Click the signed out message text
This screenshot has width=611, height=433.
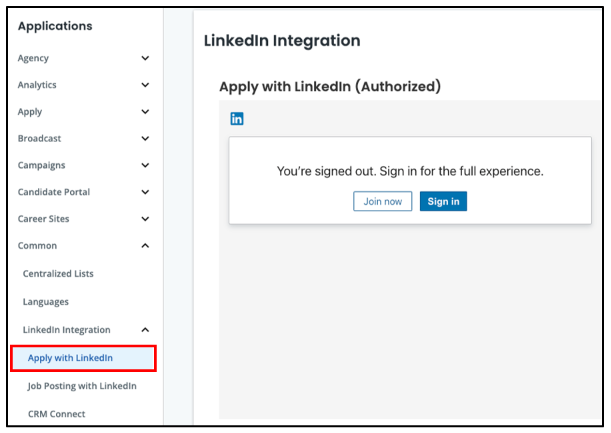pos(410,171)
